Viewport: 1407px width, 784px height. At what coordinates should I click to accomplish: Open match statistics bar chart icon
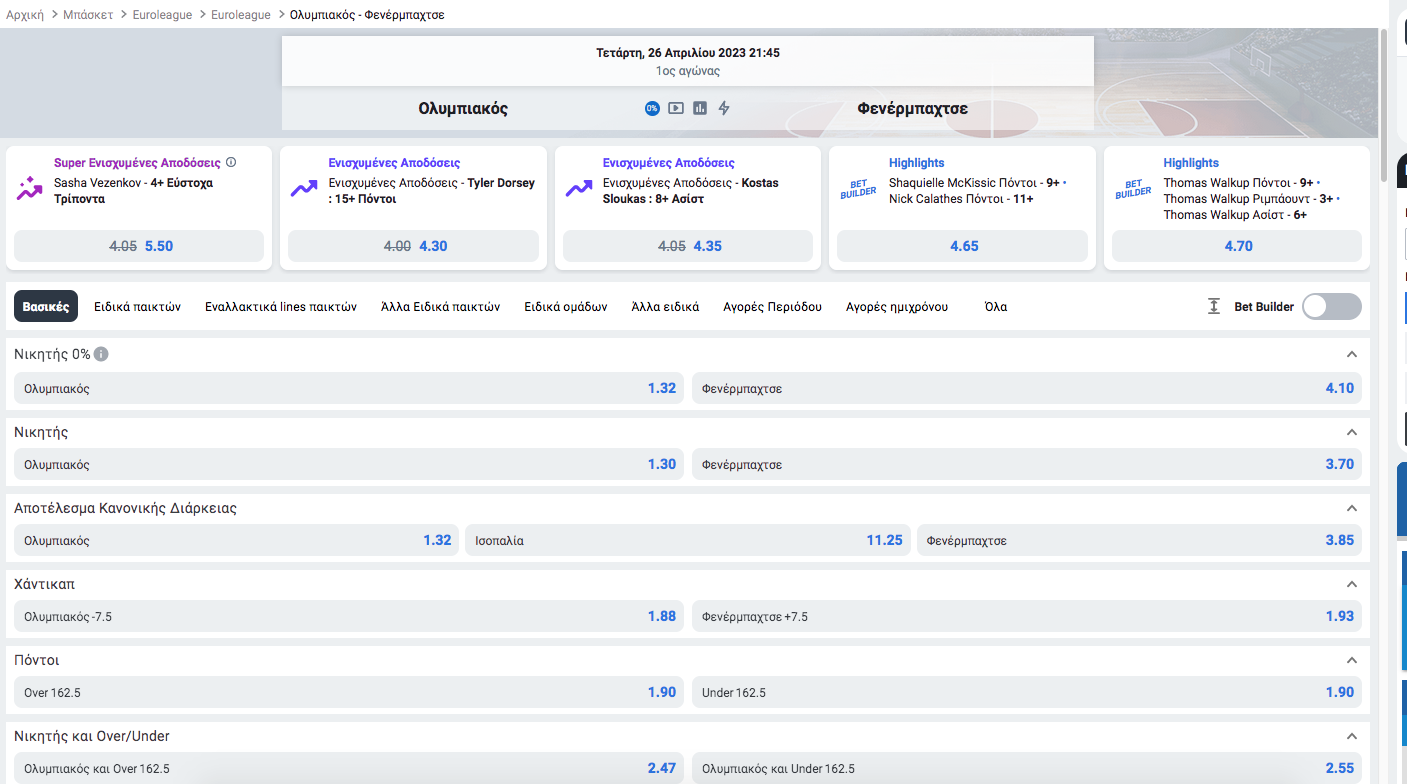pos(700,108)
